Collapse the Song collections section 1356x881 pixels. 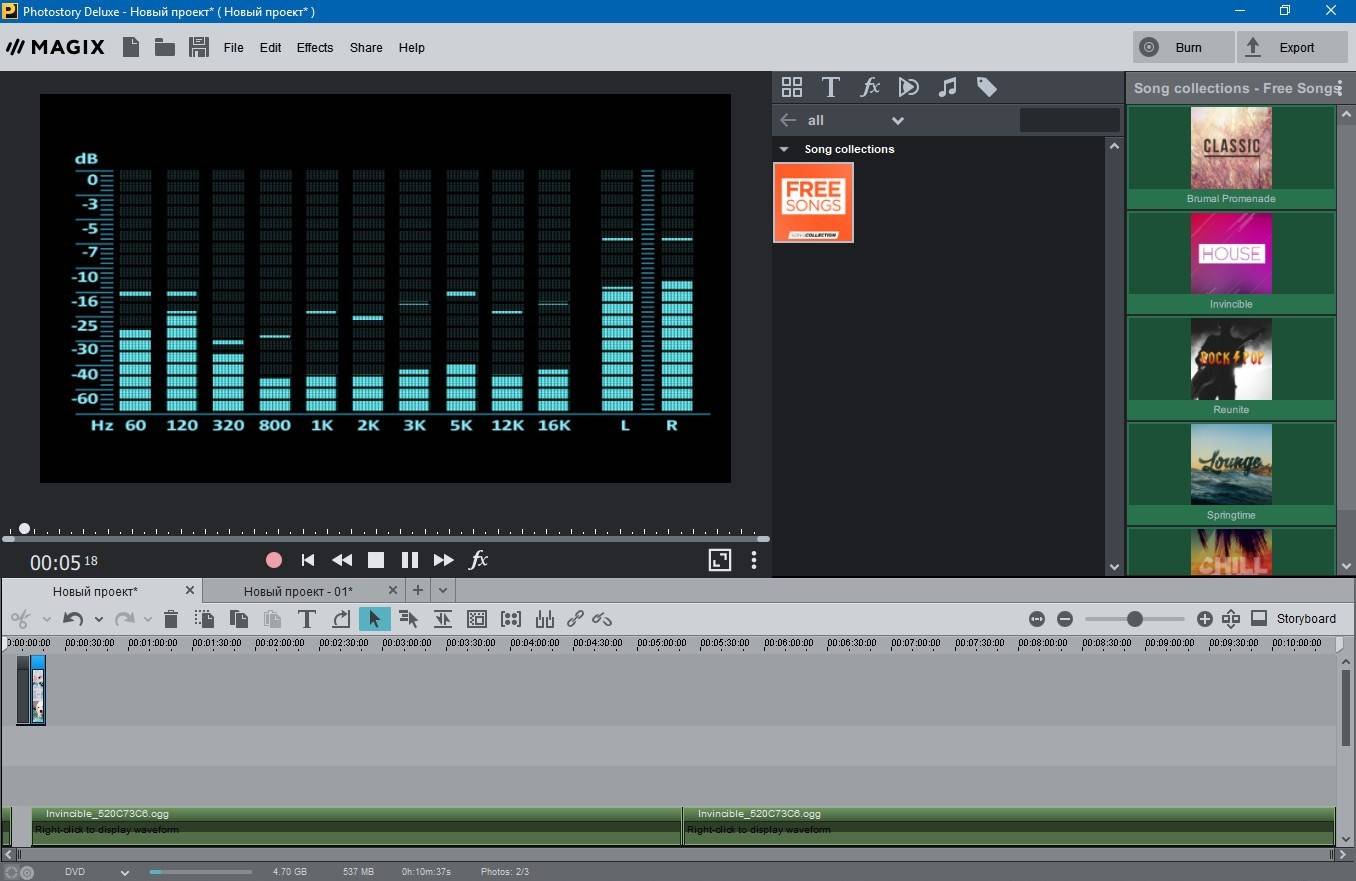[x=785, y=149]
